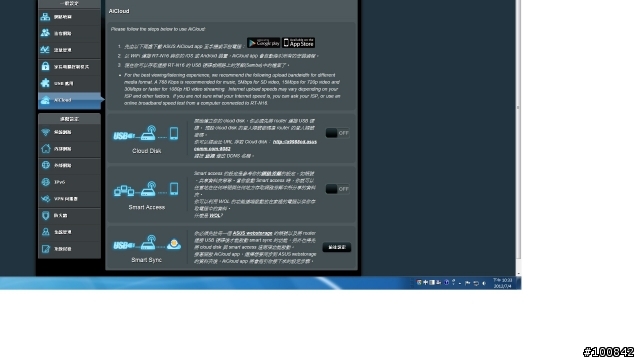
Task: Click the Smart Access computers-router-phone diagram
Action: [146, 189]
